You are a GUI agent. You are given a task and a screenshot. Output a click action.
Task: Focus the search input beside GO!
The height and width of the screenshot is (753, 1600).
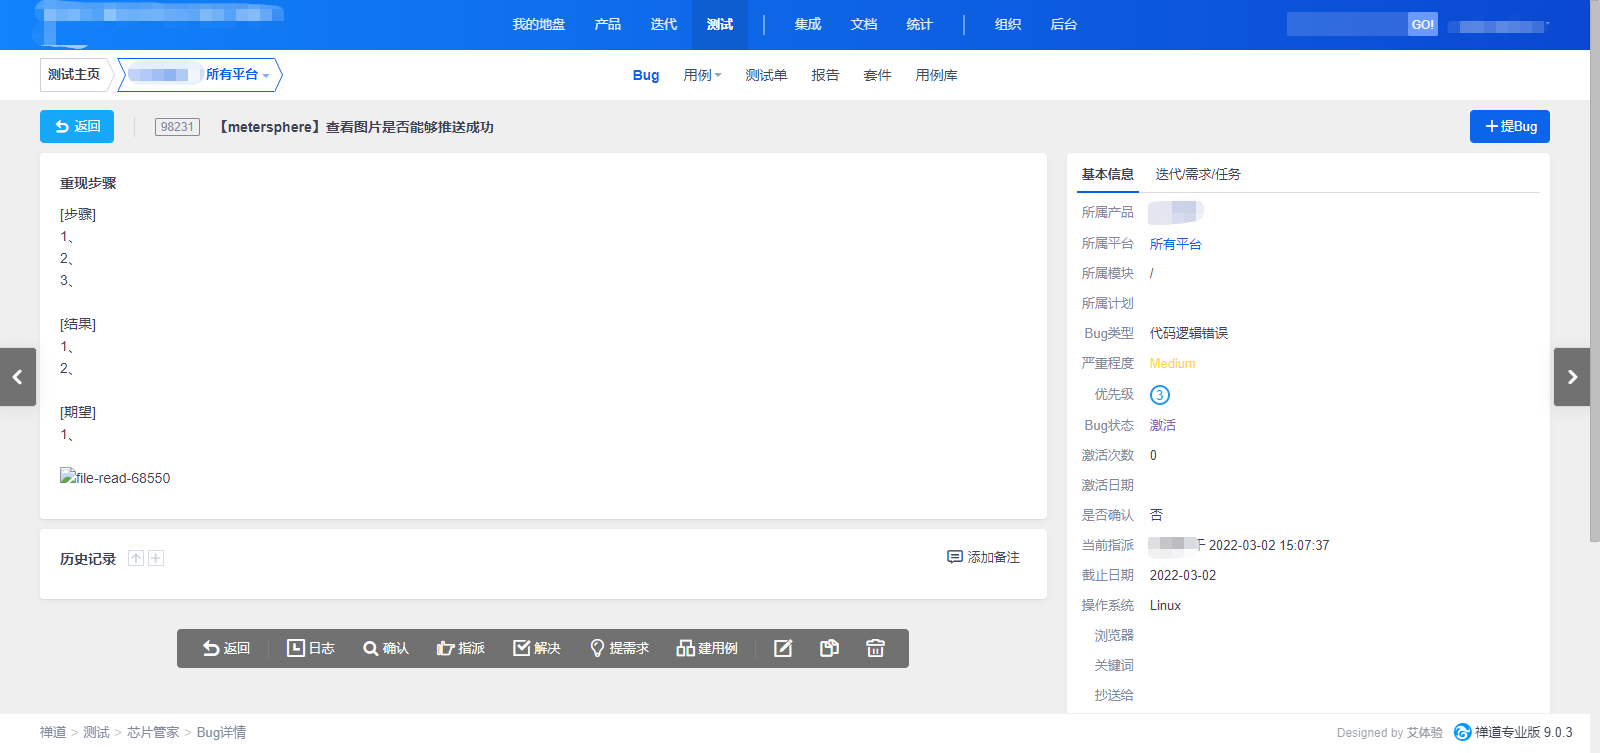(x=1347, y=24)
